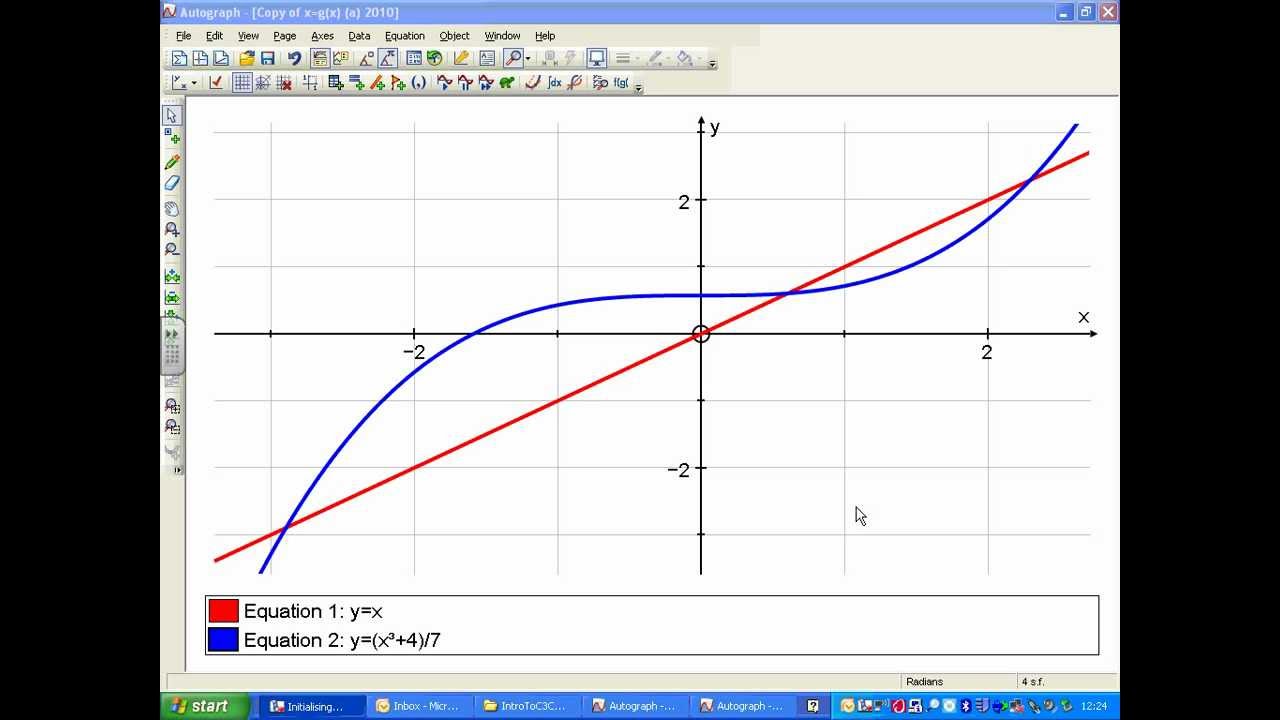
Task: Open the Equation menu
Action: 404,36
